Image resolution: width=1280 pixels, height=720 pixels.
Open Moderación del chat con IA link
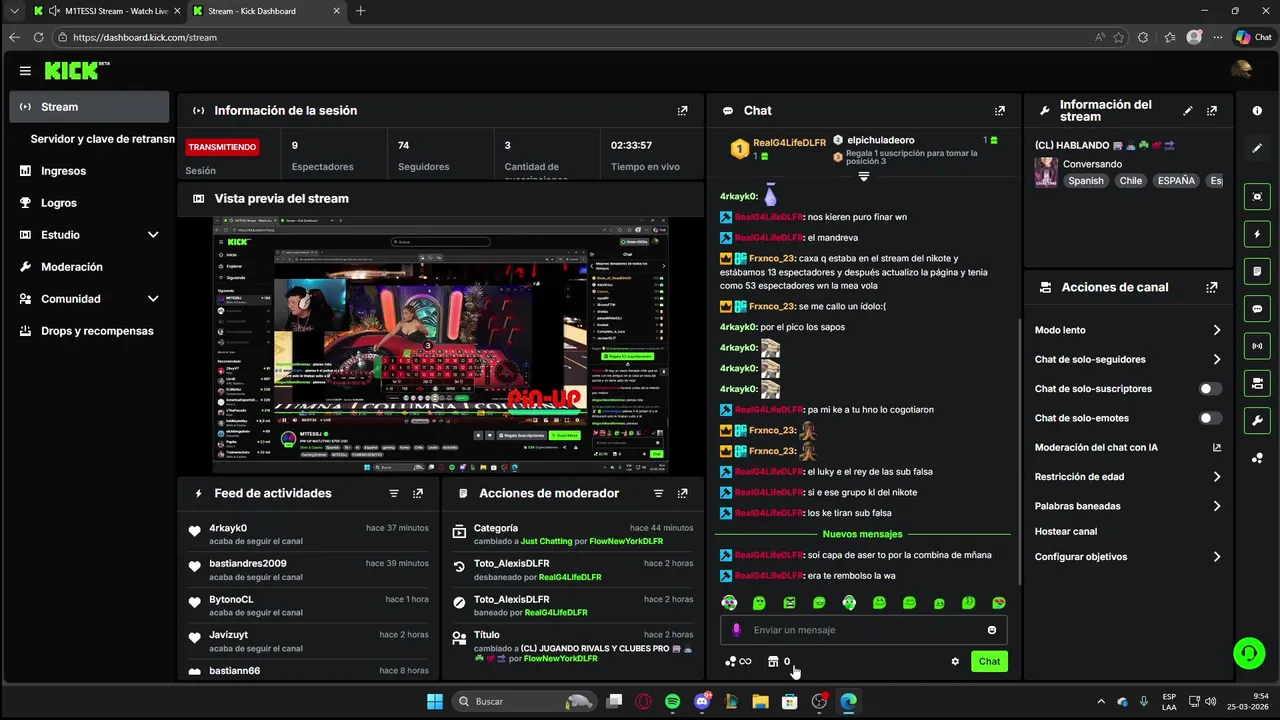1128,448
